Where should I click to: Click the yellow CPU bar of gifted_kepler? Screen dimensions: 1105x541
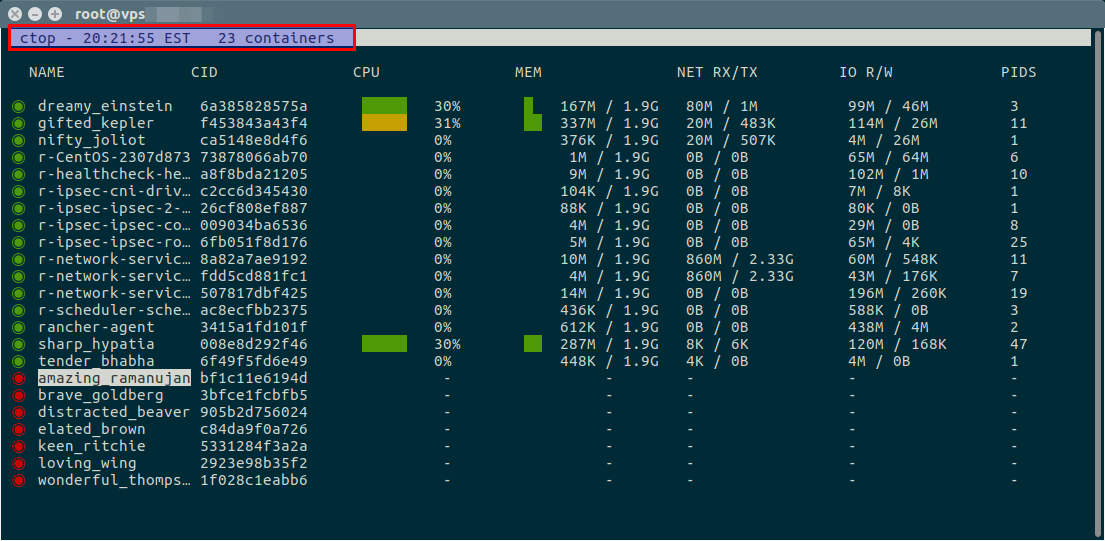(x=384, y=123)
